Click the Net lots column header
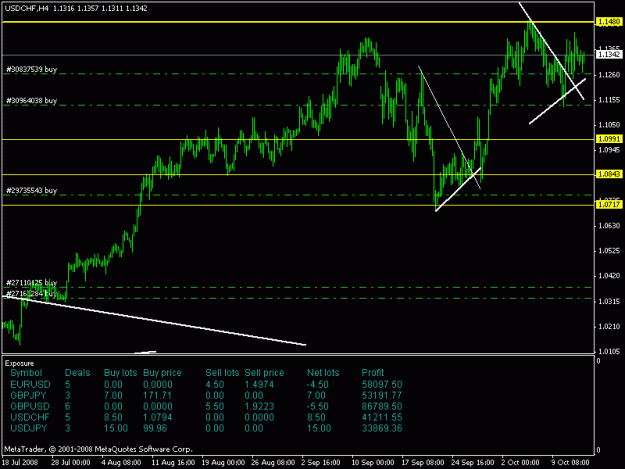 point(323,373)
